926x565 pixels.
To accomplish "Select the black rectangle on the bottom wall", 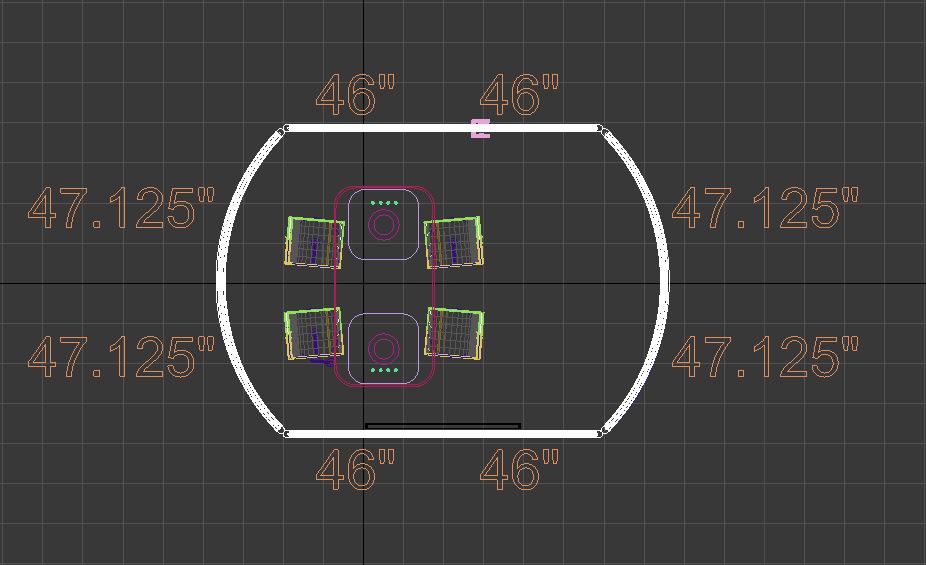I will pyautogui.click(x=443, y=426).
